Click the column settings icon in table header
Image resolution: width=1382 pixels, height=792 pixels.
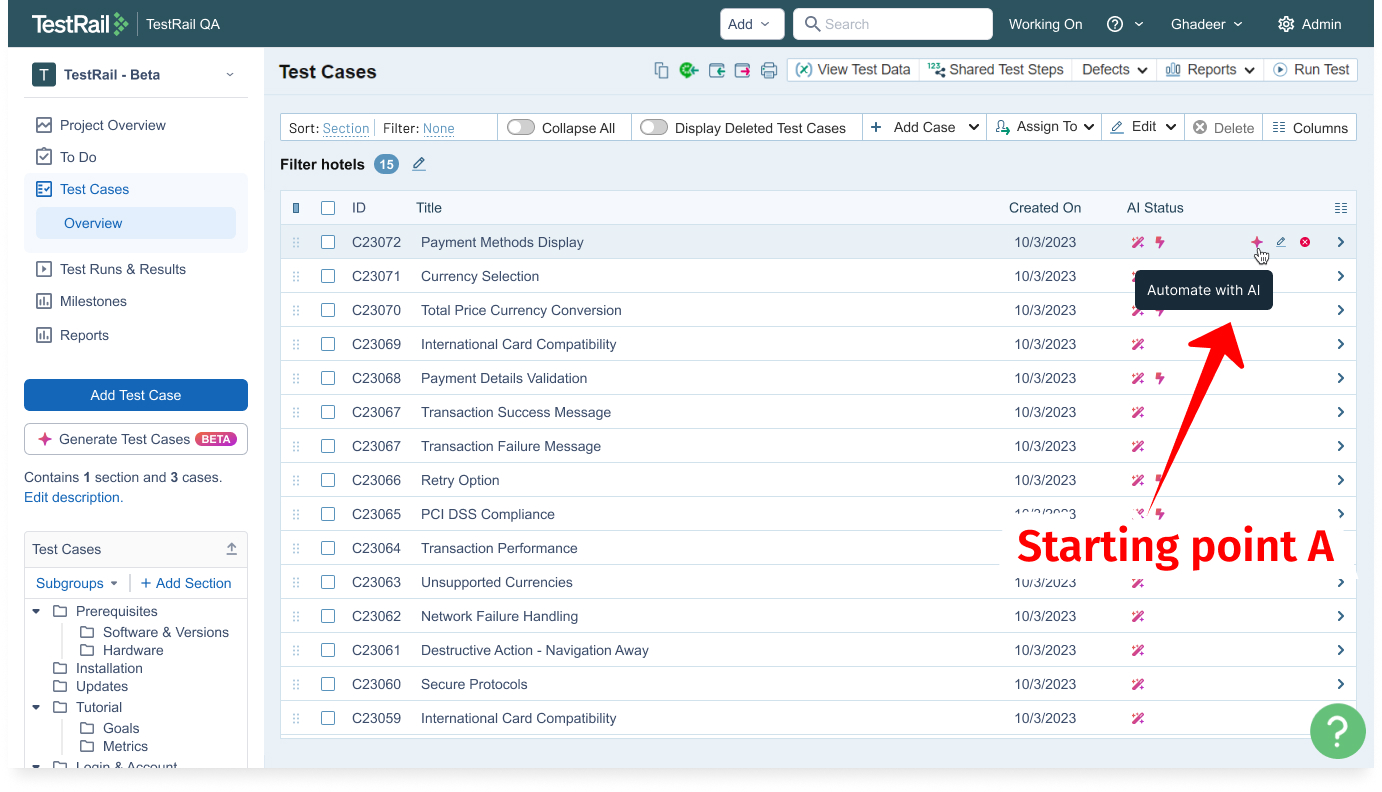pyautogui.click(x=1341, y=208)
